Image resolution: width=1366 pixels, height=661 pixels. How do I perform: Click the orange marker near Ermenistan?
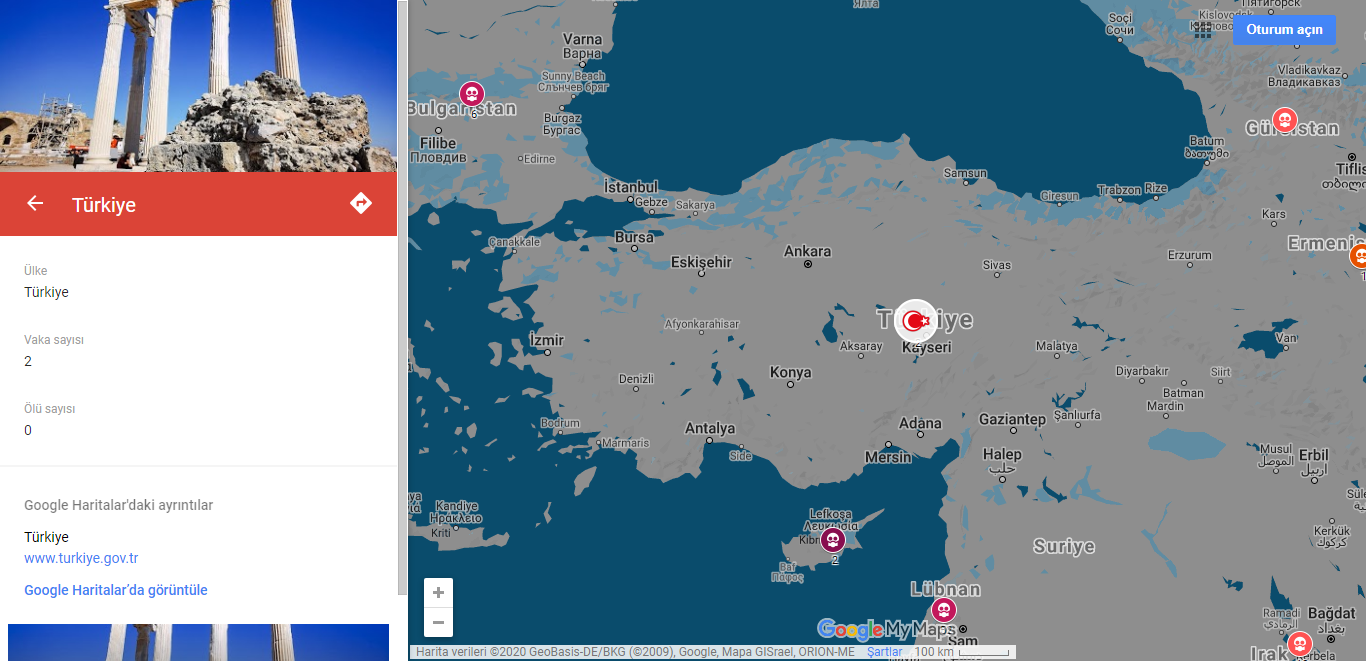[x=1359, y=256]
